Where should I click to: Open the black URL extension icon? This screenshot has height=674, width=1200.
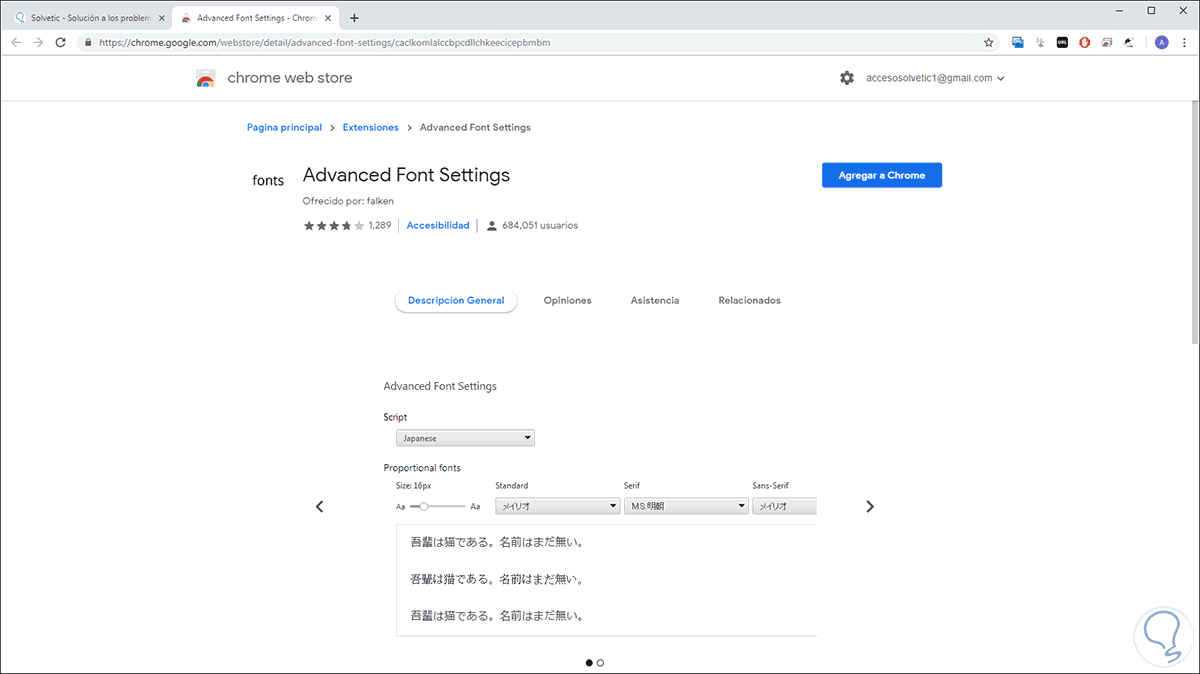[1062, 43]
